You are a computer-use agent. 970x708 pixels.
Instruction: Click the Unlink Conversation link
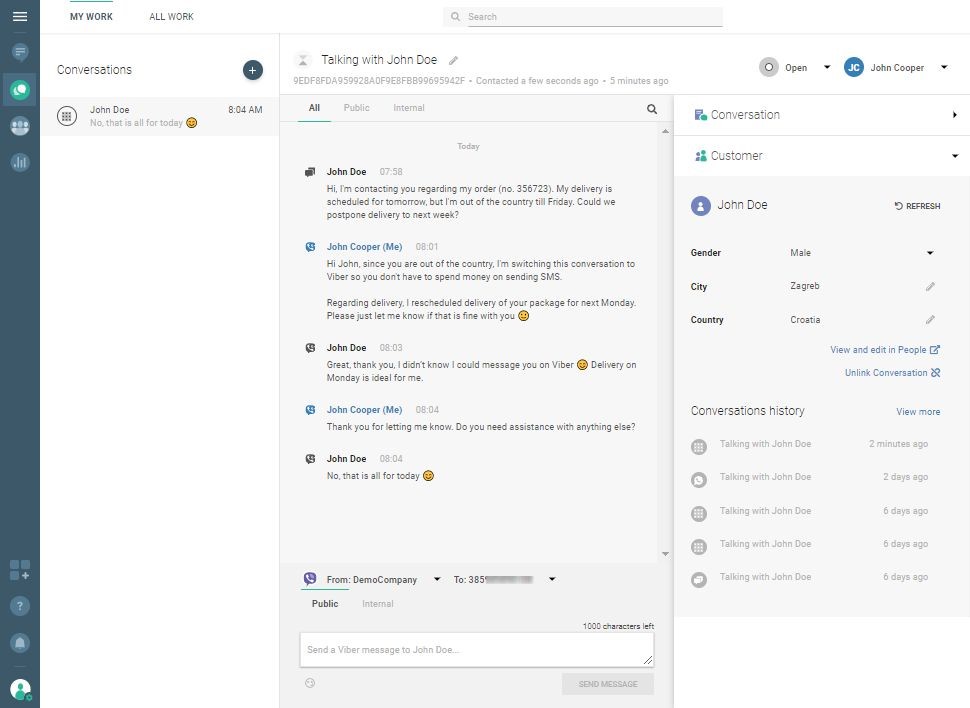click(x=891, y=373)
